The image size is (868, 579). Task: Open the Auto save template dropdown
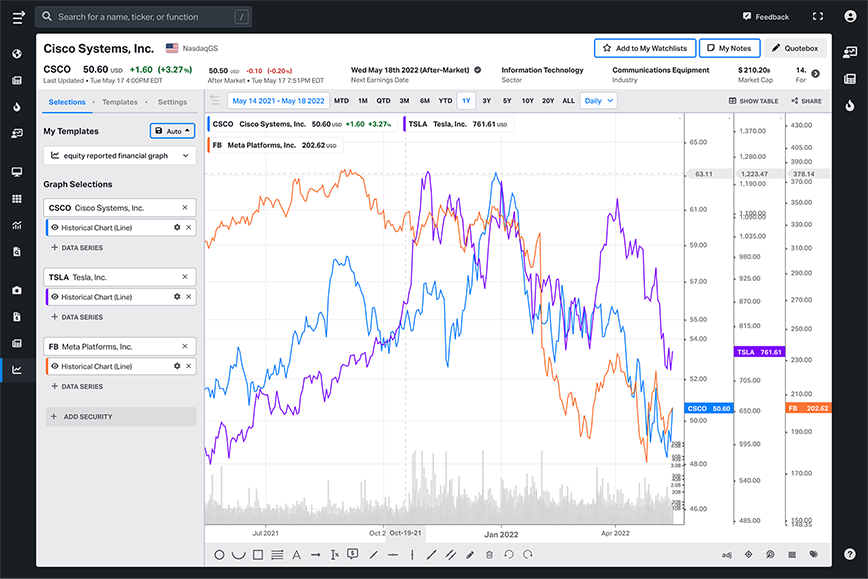pyautogui.click(x=172, y=131)
